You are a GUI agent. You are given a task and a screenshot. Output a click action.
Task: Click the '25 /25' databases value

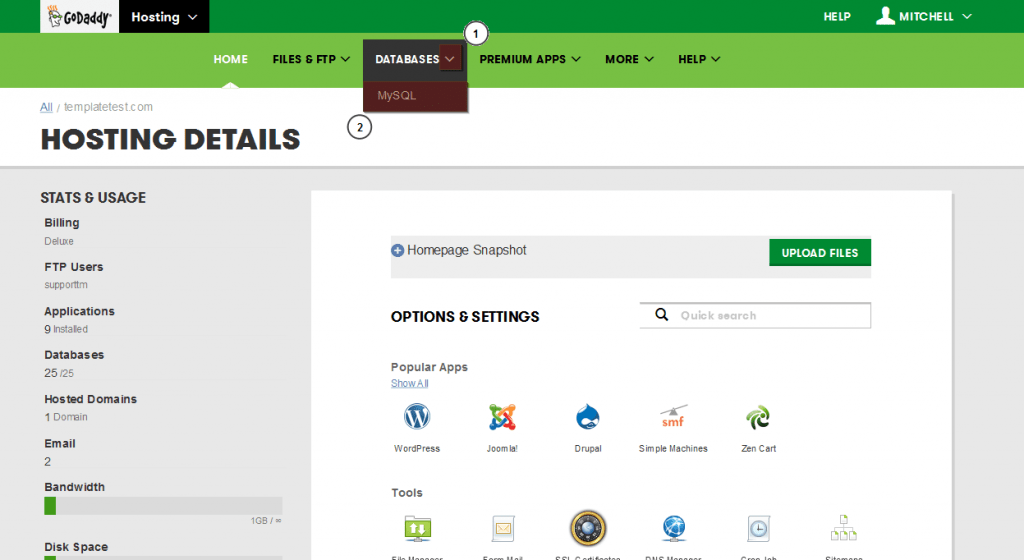tap(59, 373)
